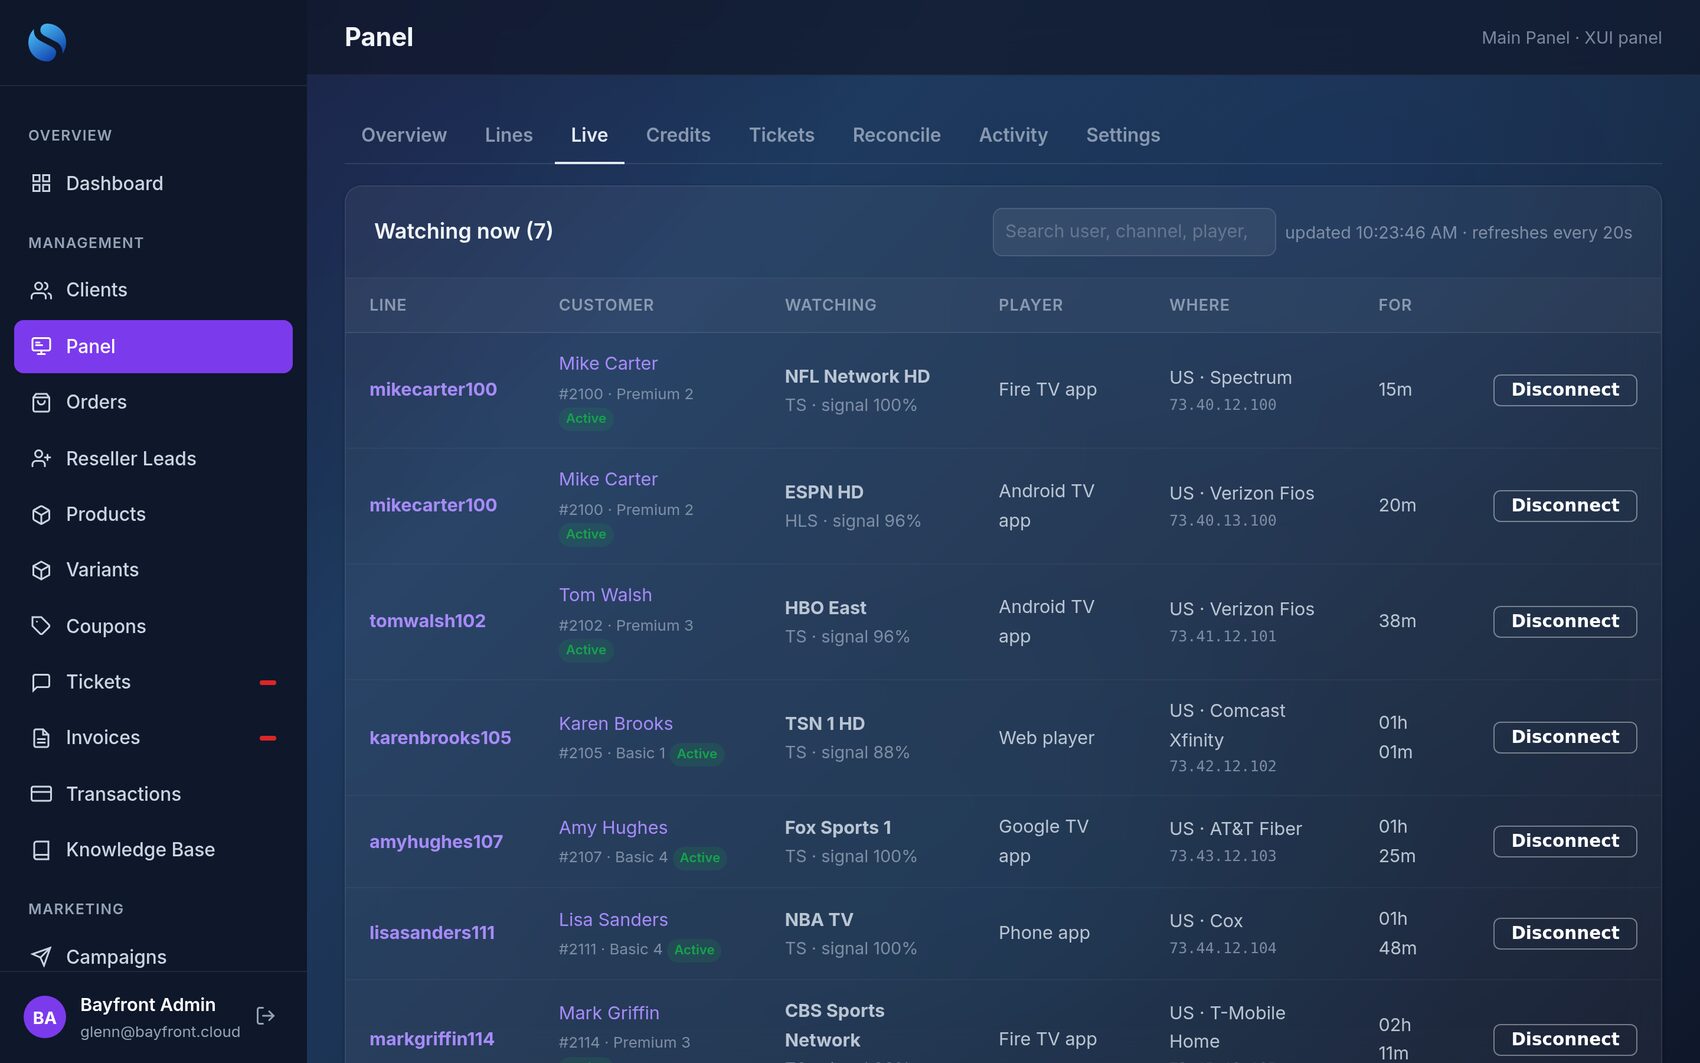Open the amyhughes107 line link
This screenshot has height=1063, width=1700.
coord(436,842)
